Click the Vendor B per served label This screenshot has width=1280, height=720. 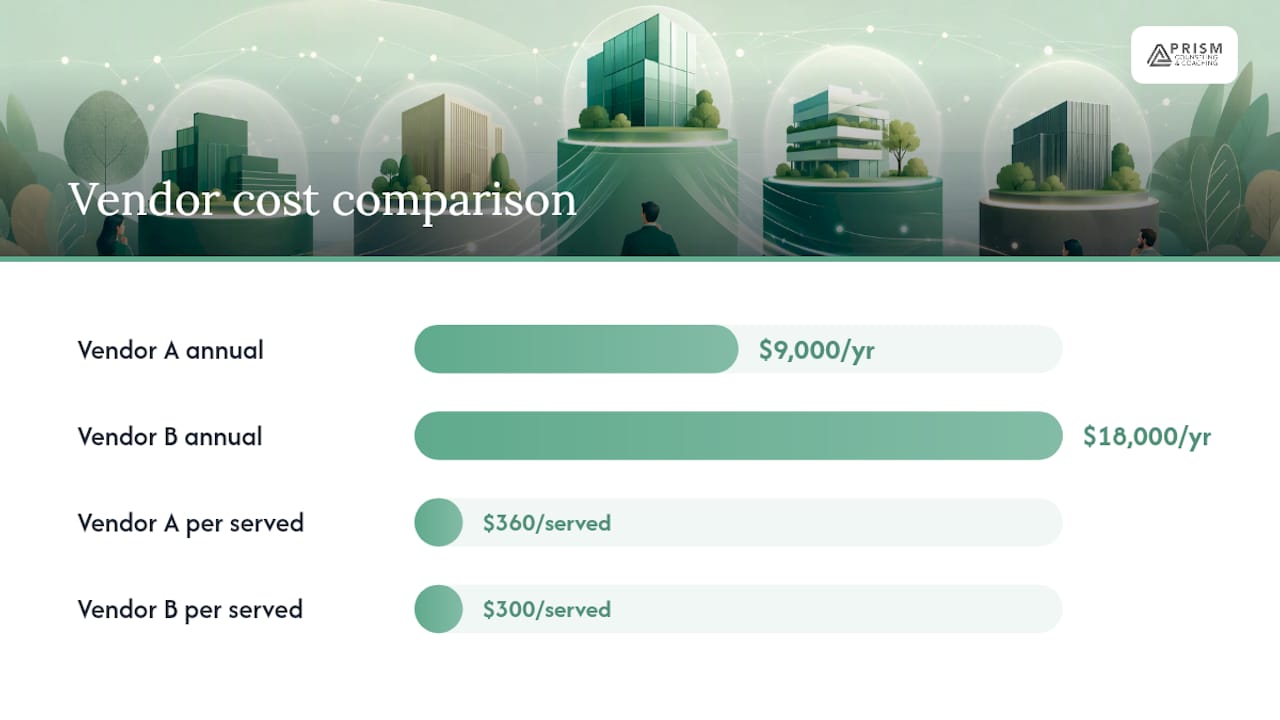pyautogui.click(x=190, y=609)
